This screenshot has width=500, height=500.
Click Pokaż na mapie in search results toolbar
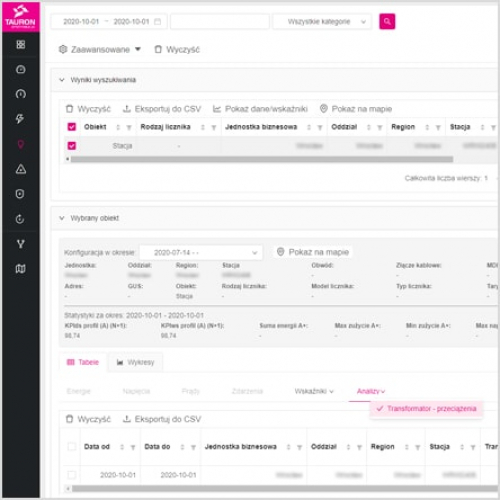pos(356,109)
